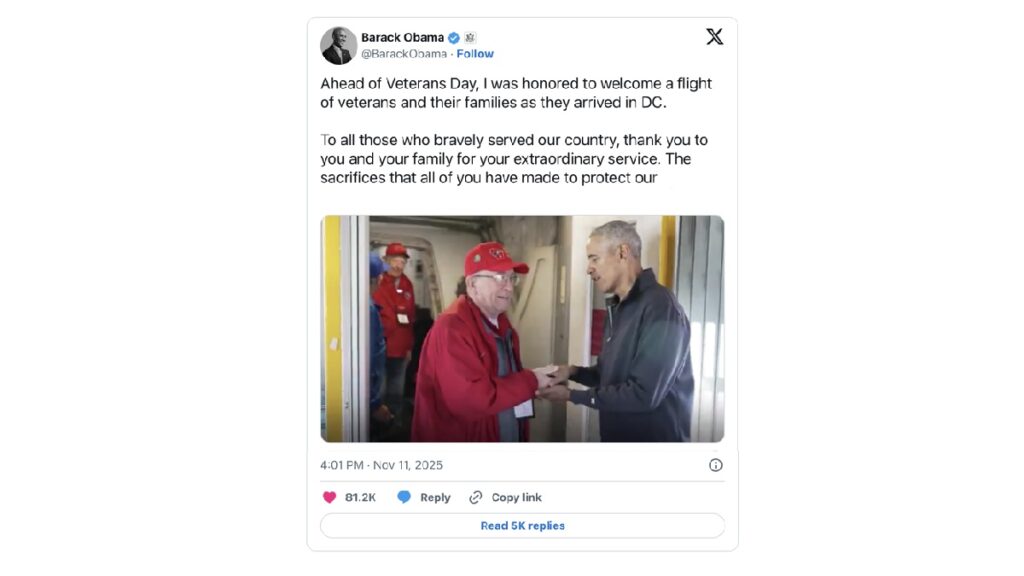The height and width of the screenshot is (576, 1024).
Task: Click the 81.2K likes count
Action: pos(360,498)
